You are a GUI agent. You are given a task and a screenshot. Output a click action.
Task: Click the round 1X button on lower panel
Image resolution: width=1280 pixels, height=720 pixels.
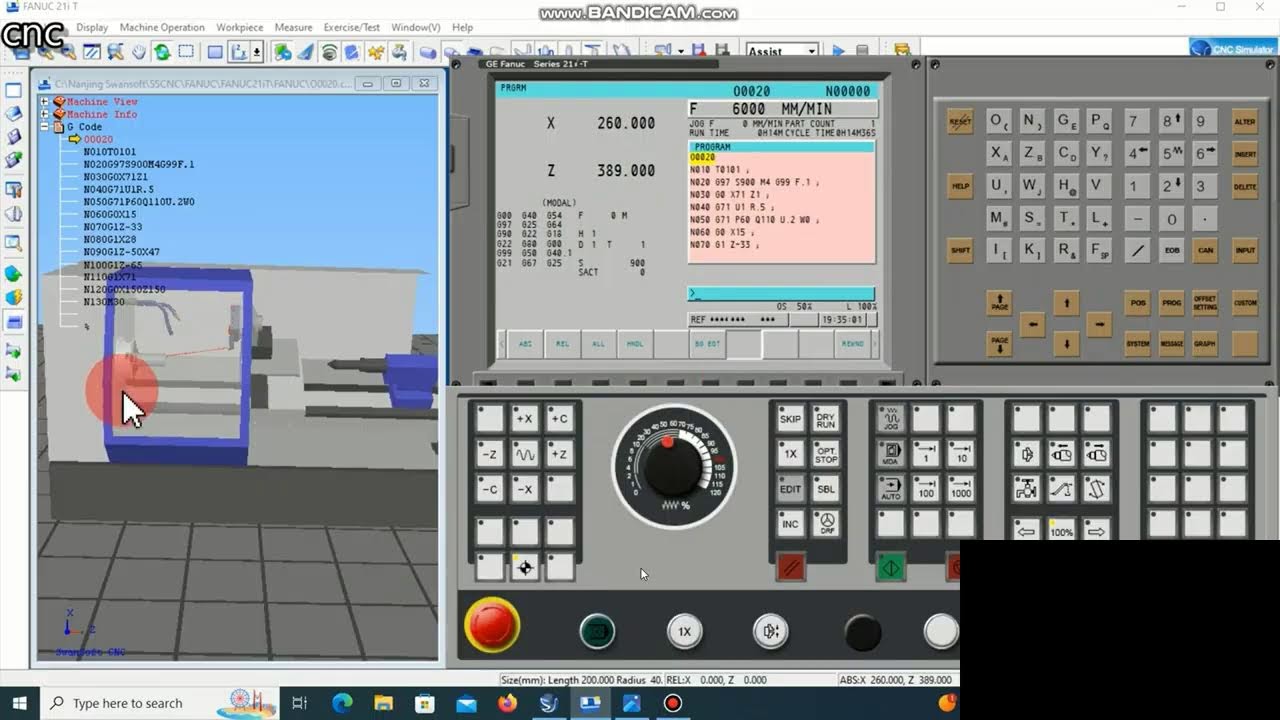click(x=684, y=632)
